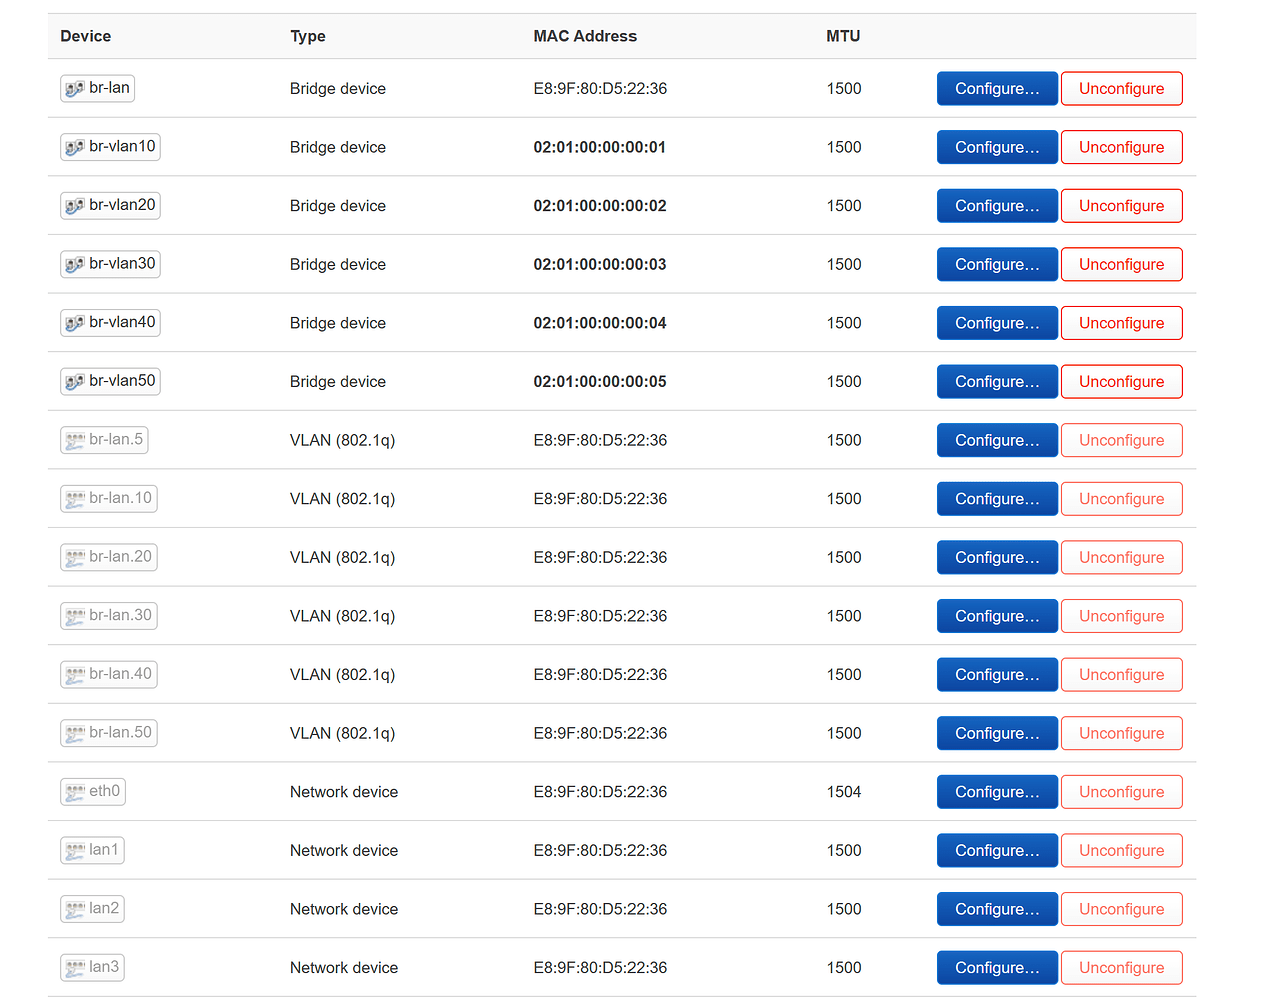Click the MAC Address column header
This screenshot has height=1000, width=1262.
coord(585,36)
